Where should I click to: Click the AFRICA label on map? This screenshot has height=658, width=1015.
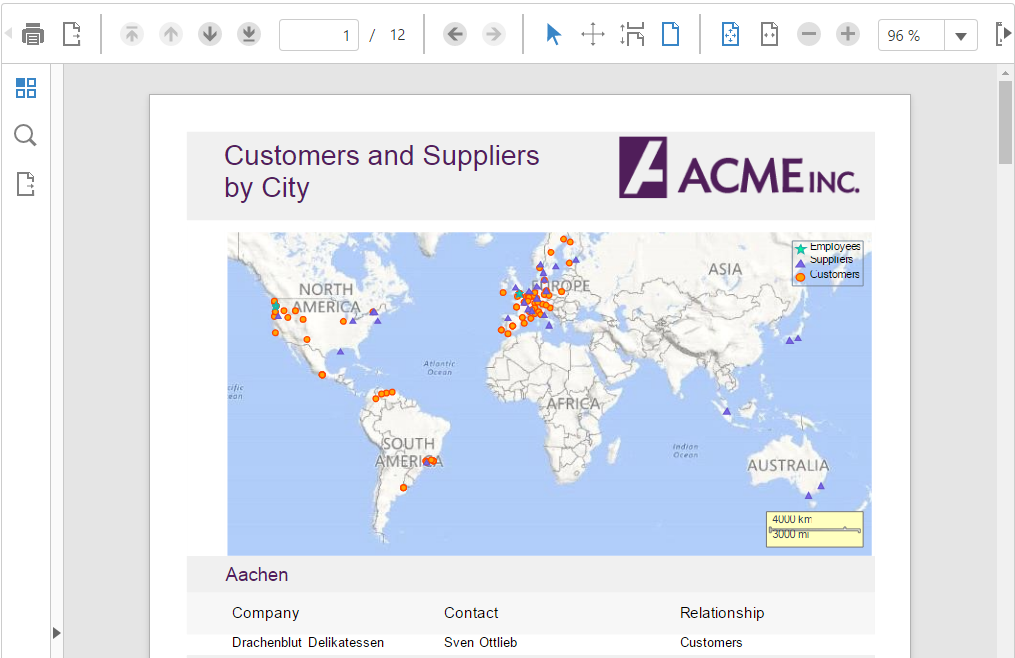(573, 403)
